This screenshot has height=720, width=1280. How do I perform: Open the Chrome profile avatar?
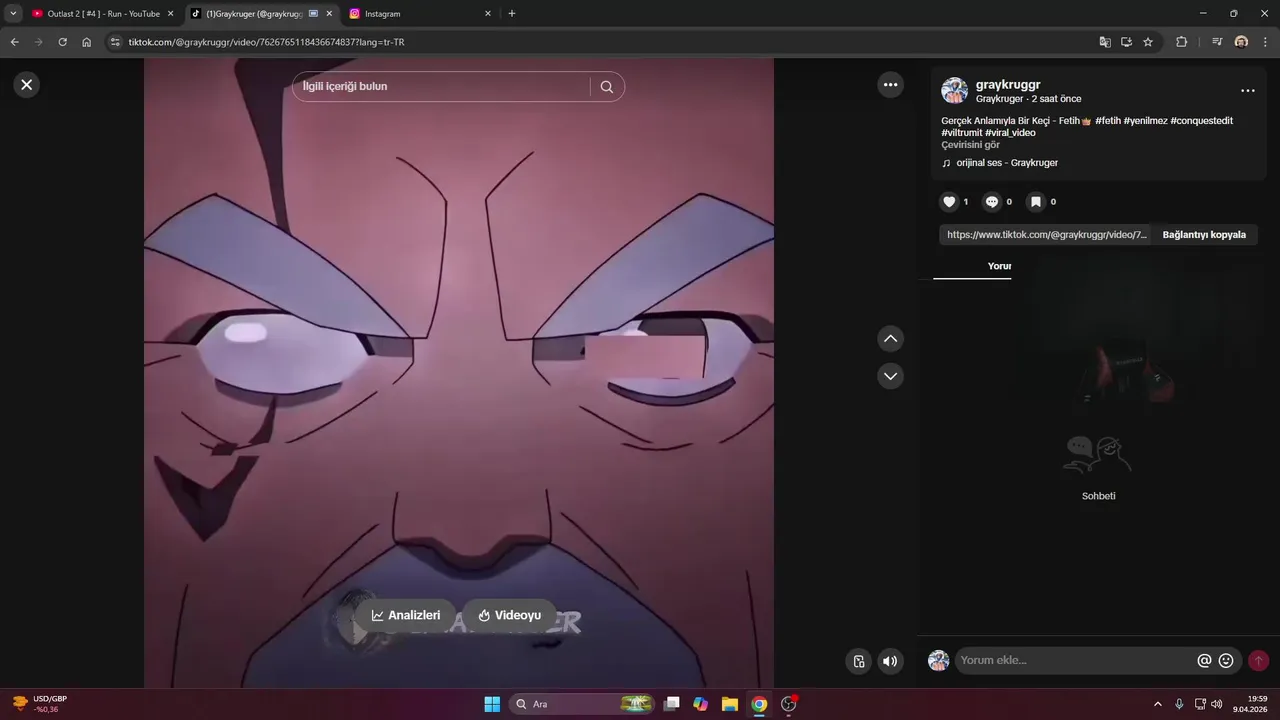pos(1241,42)
